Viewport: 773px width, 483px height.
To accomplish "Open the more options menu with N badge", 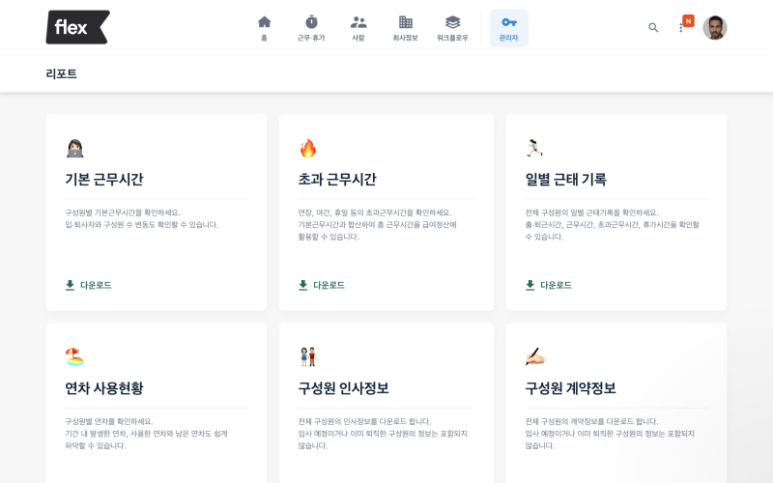I will tap(683, 26).
